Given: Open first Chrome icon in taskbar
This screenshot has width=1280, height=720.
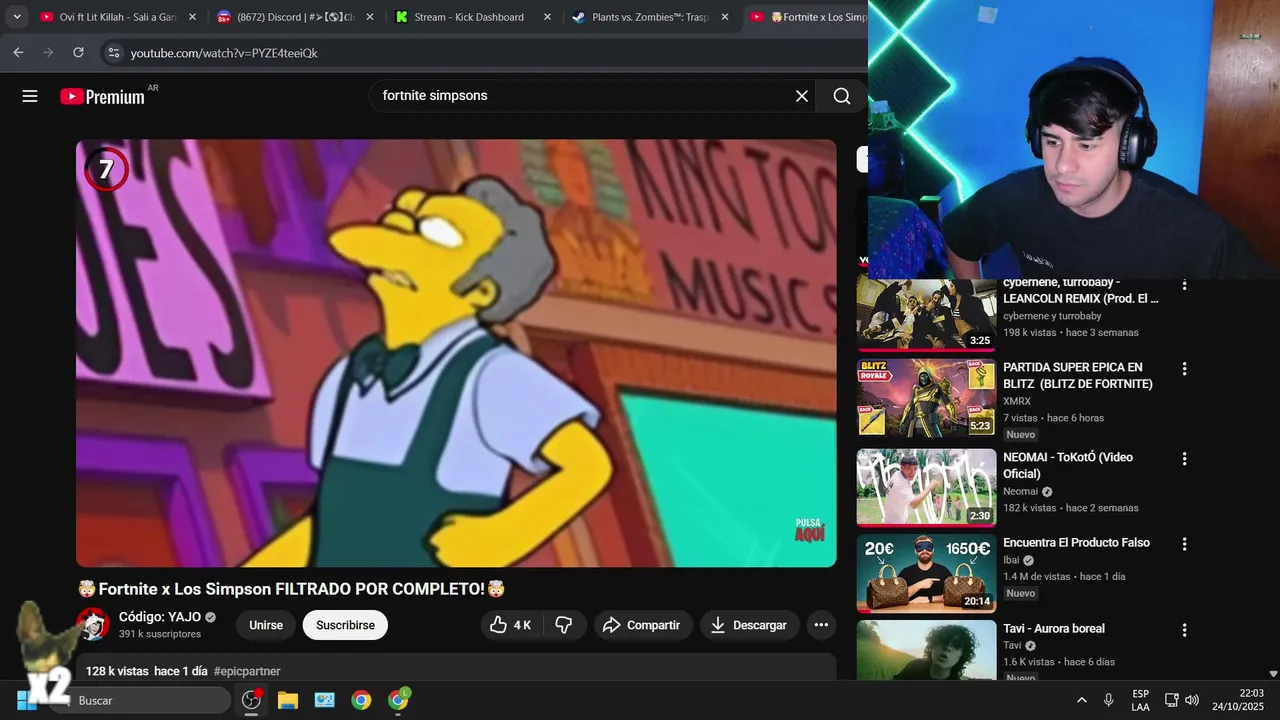Looking at the screenshot, I should (361, 700).
